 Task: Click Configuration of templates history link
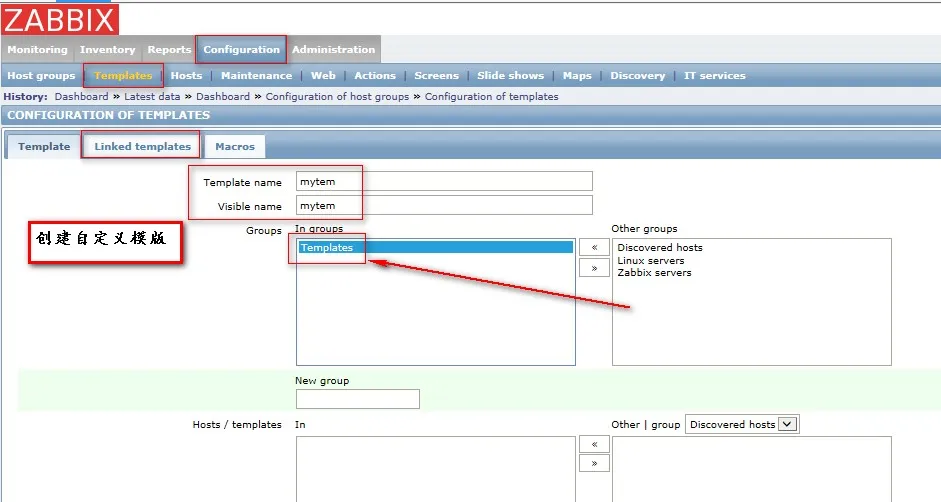point(492,97)
